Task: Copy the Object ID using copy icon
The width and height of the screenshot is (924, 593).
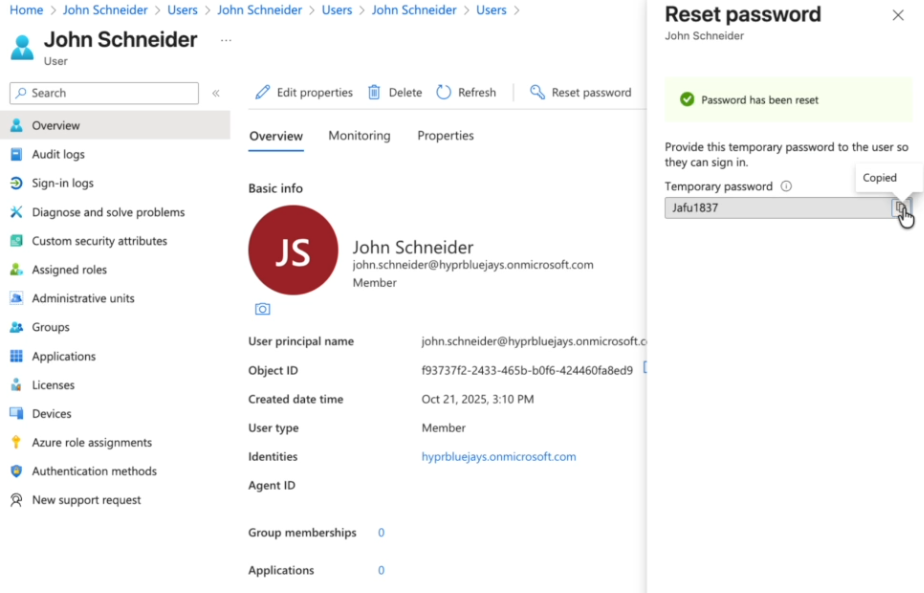Action: coord(644,369)
